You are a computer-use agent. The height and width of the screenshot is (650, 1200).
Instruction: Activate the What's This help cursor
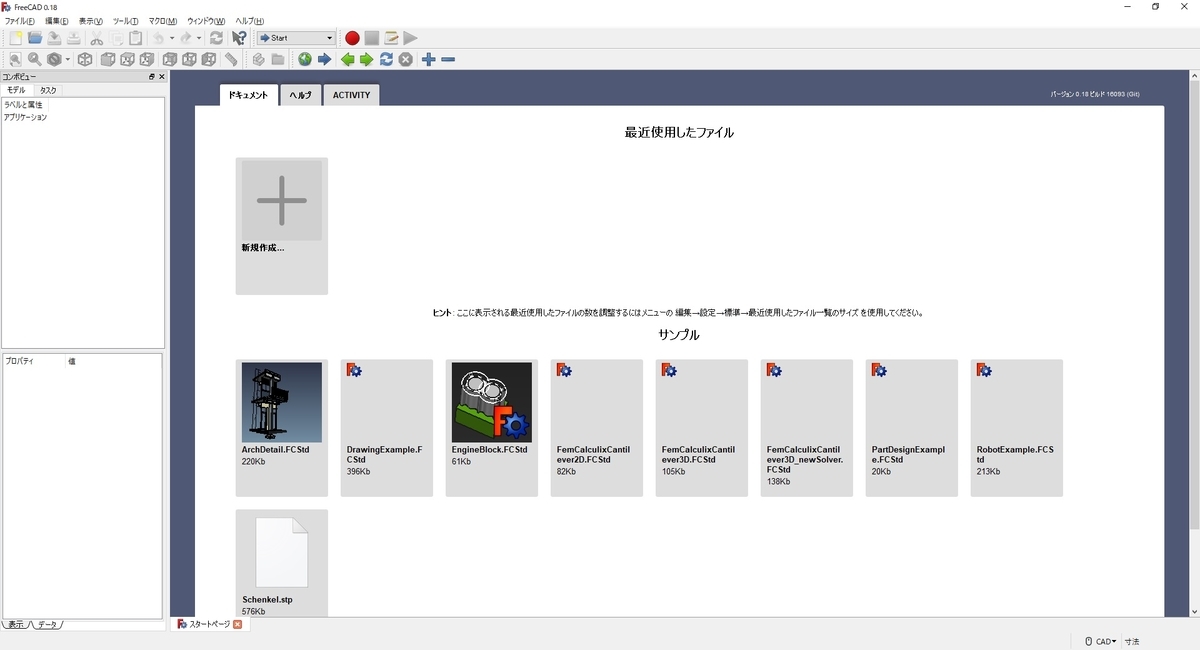point(238,37)
